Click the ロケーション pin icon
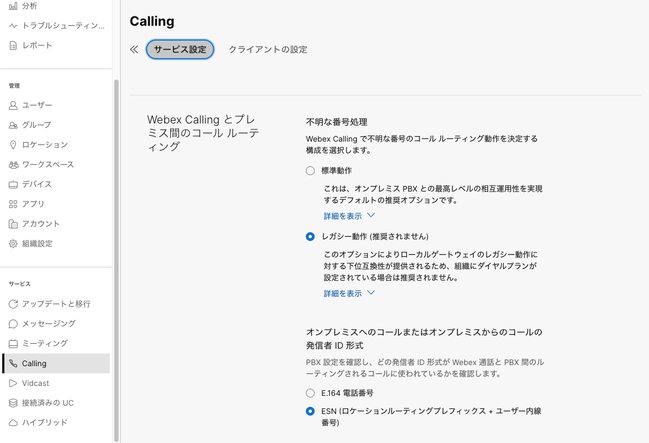 [13, 145]
